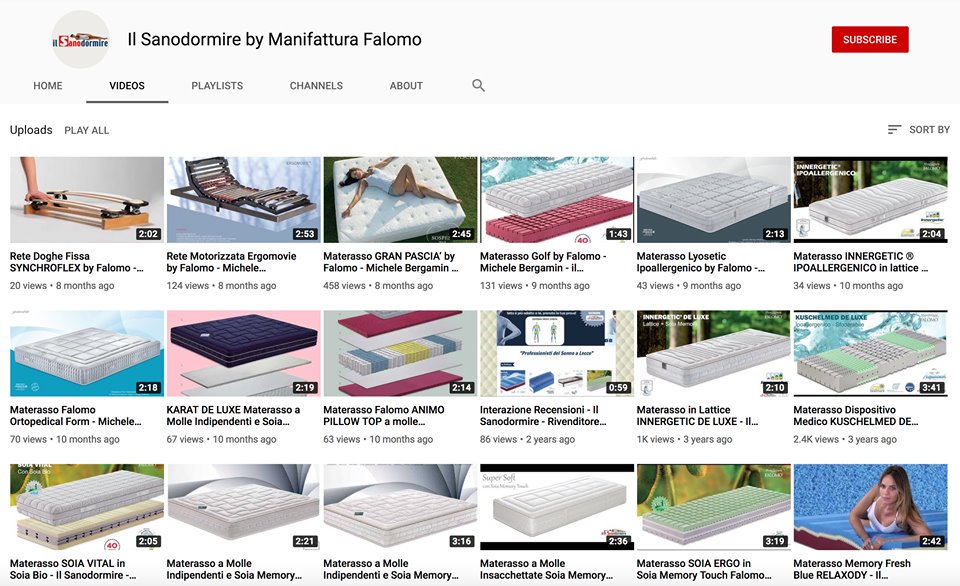Click Play All next to Uploads

86,130
